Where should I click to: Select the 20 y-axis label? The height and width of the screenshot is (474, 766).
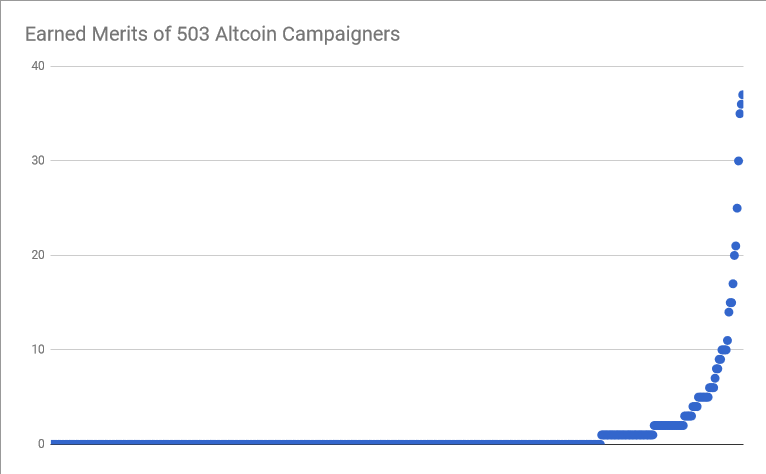tap(38, 255)
